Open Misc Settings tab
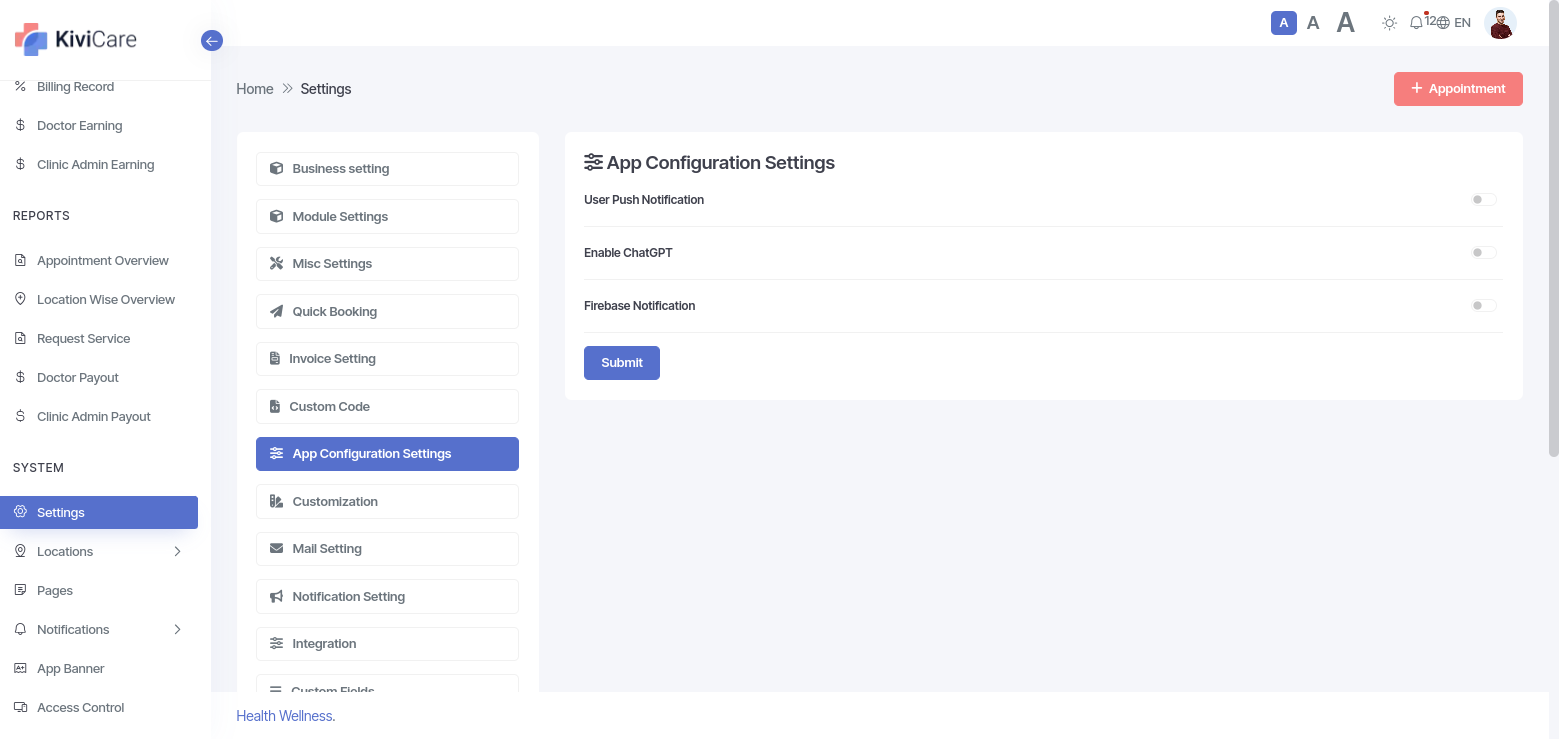Screen dimensions: 1559x739 click(x=387, y=264)
